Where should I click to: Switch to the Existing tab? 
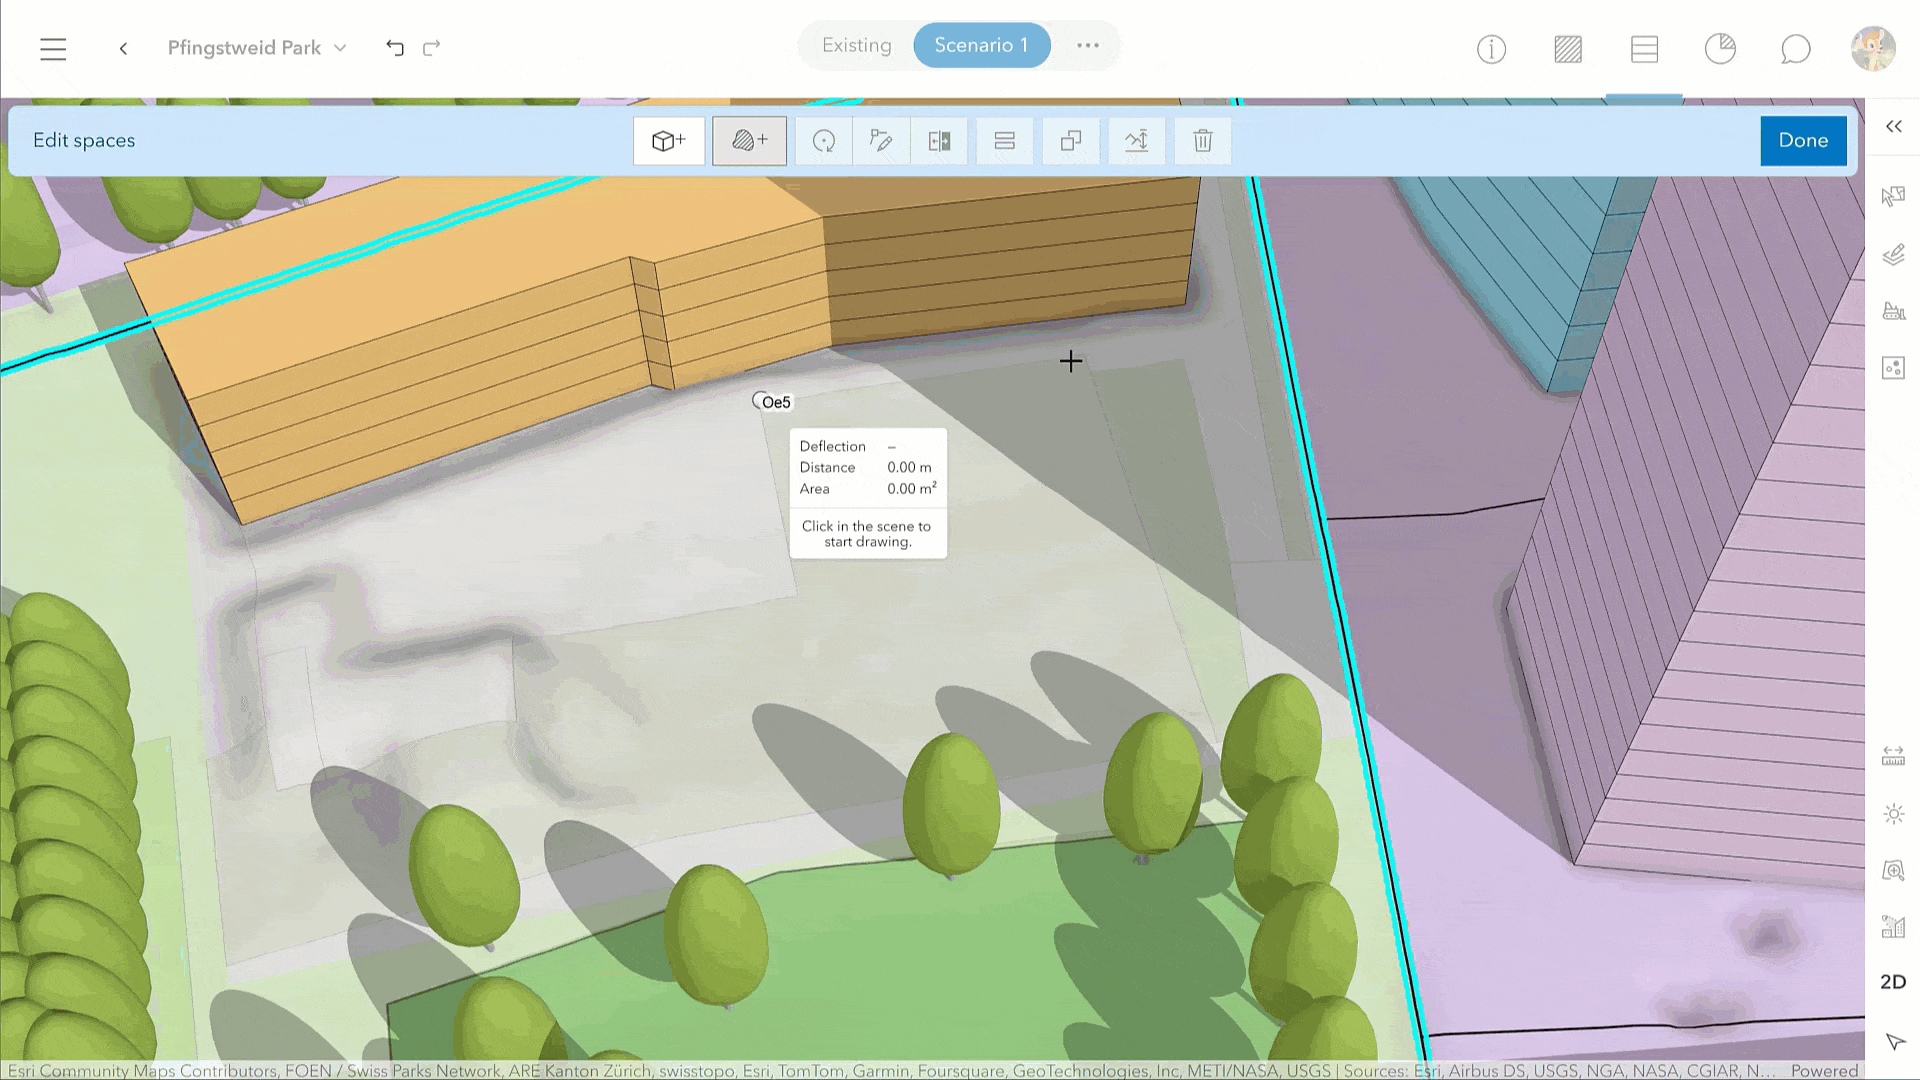[856, 45]
